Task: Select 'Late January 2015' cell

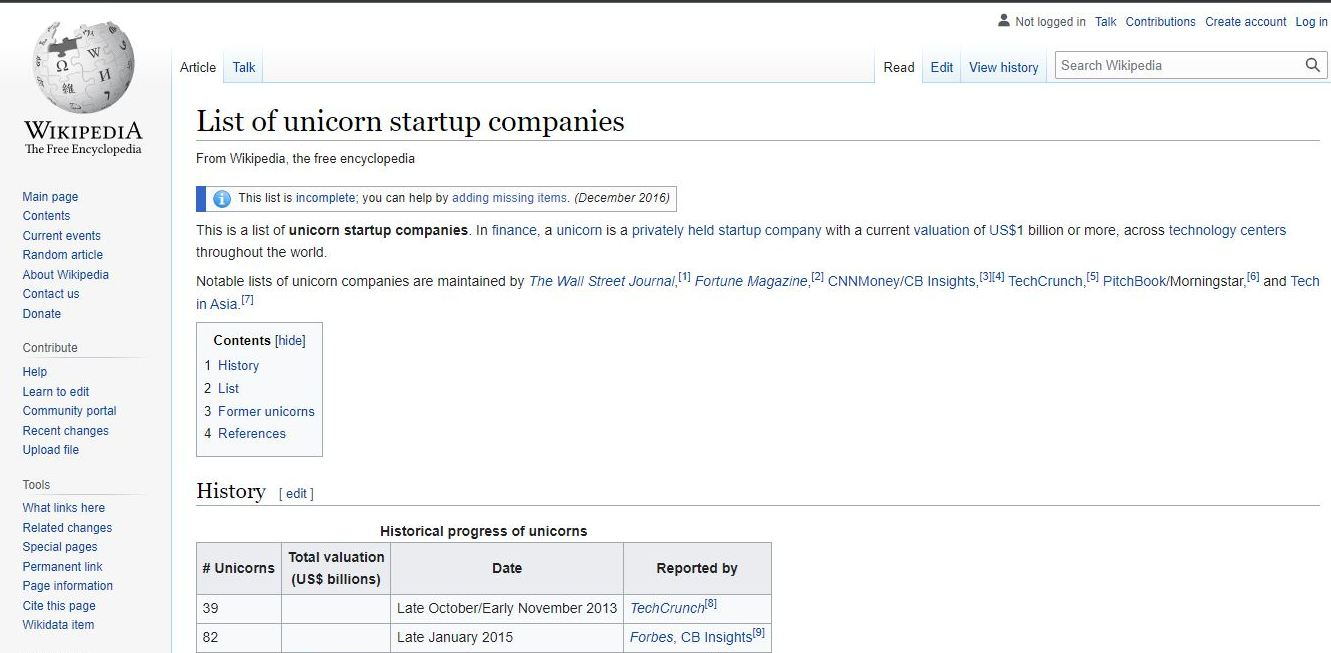Action: coord(507,637)
